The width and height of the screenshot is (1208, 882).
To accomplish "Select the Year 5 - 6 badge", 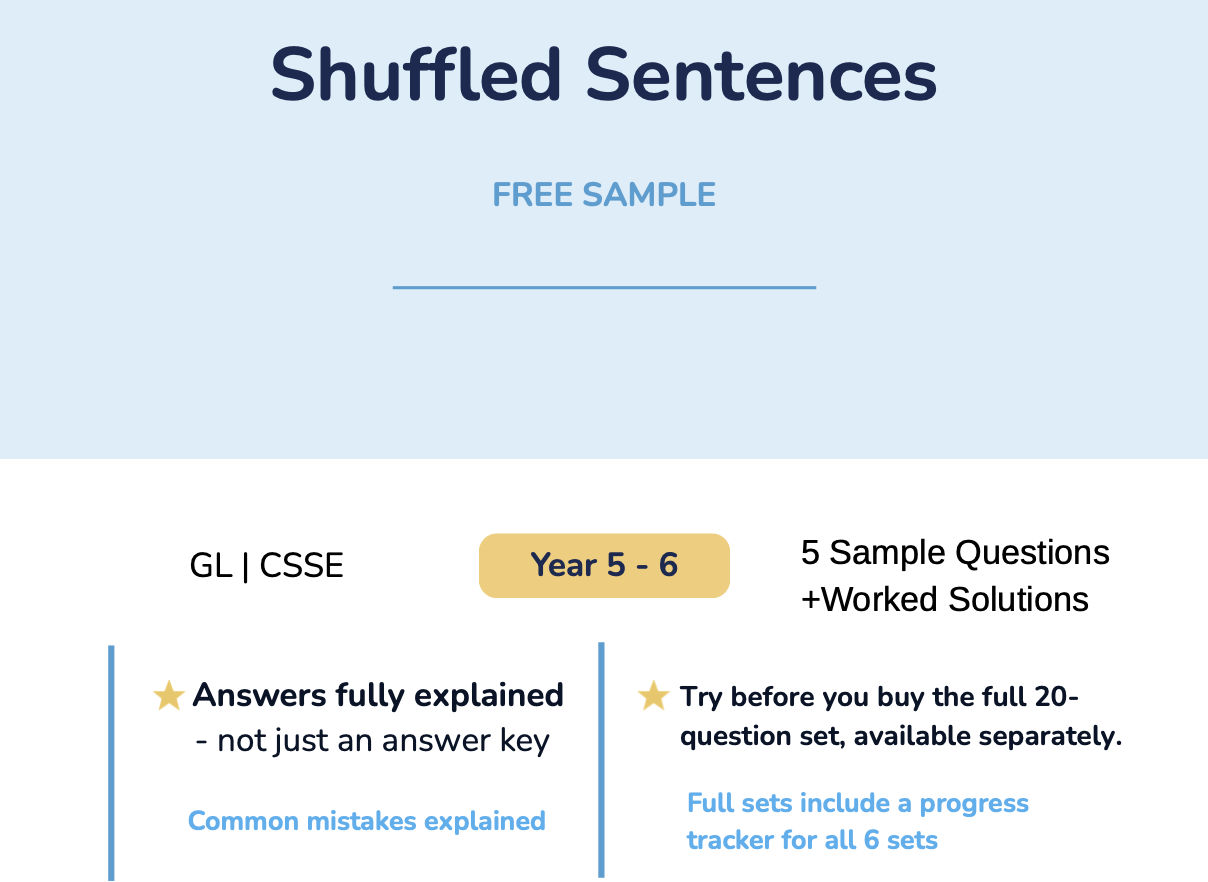I will pos(604,566).
